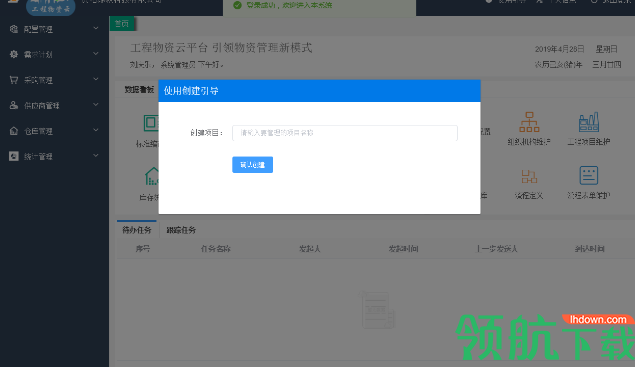Image resolution: width=635 pixels, height=367 pixels.
Task: Click the 到达时间 column header
Action: click(x=590, y=248)
